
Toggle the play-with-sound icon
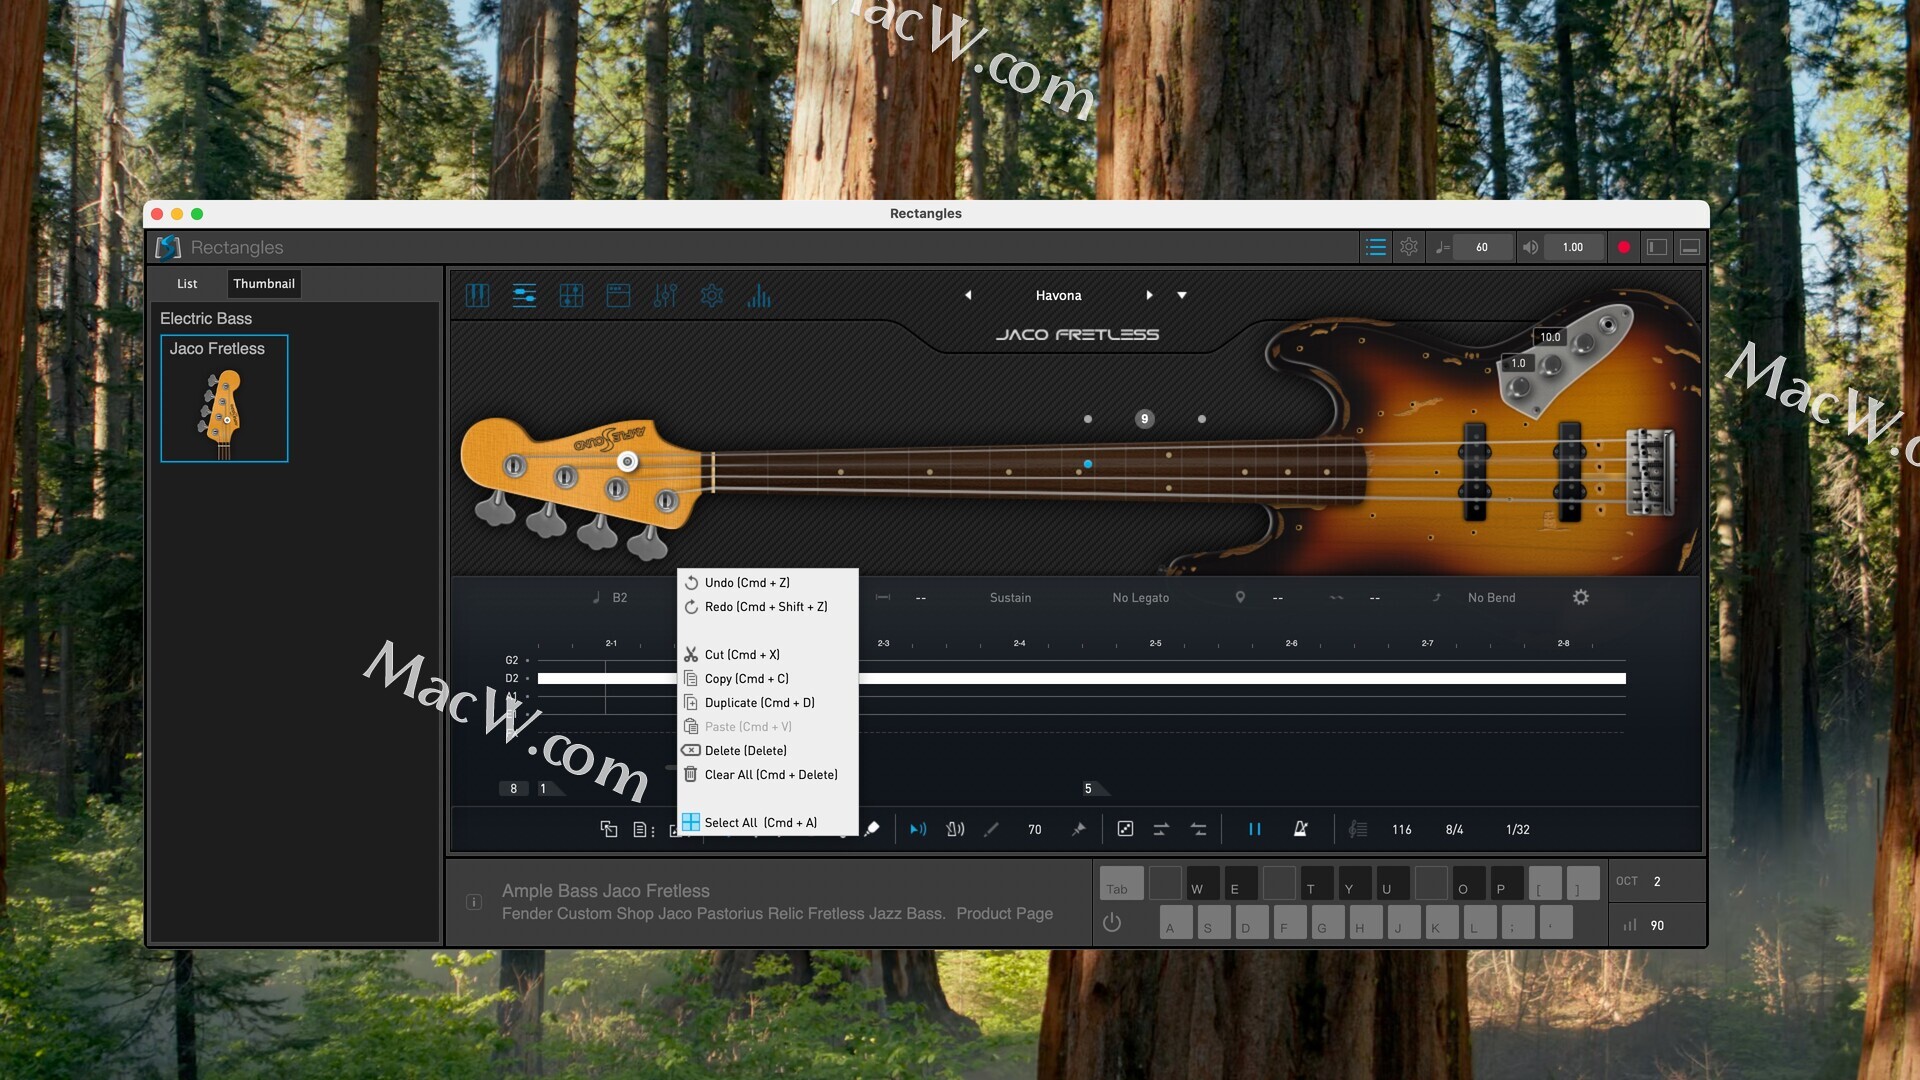(918, 829)
